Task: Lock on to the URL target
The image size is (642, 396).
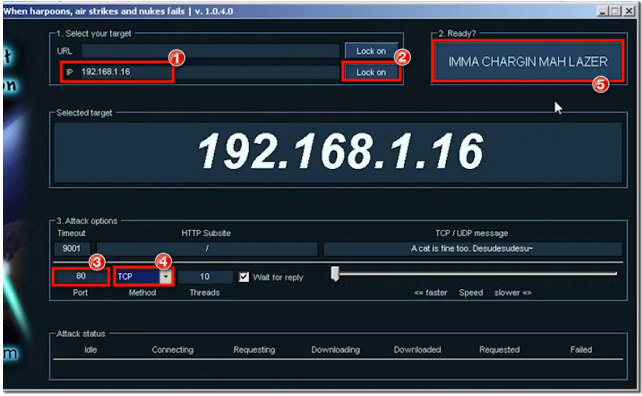Action: tap(371, 51)
